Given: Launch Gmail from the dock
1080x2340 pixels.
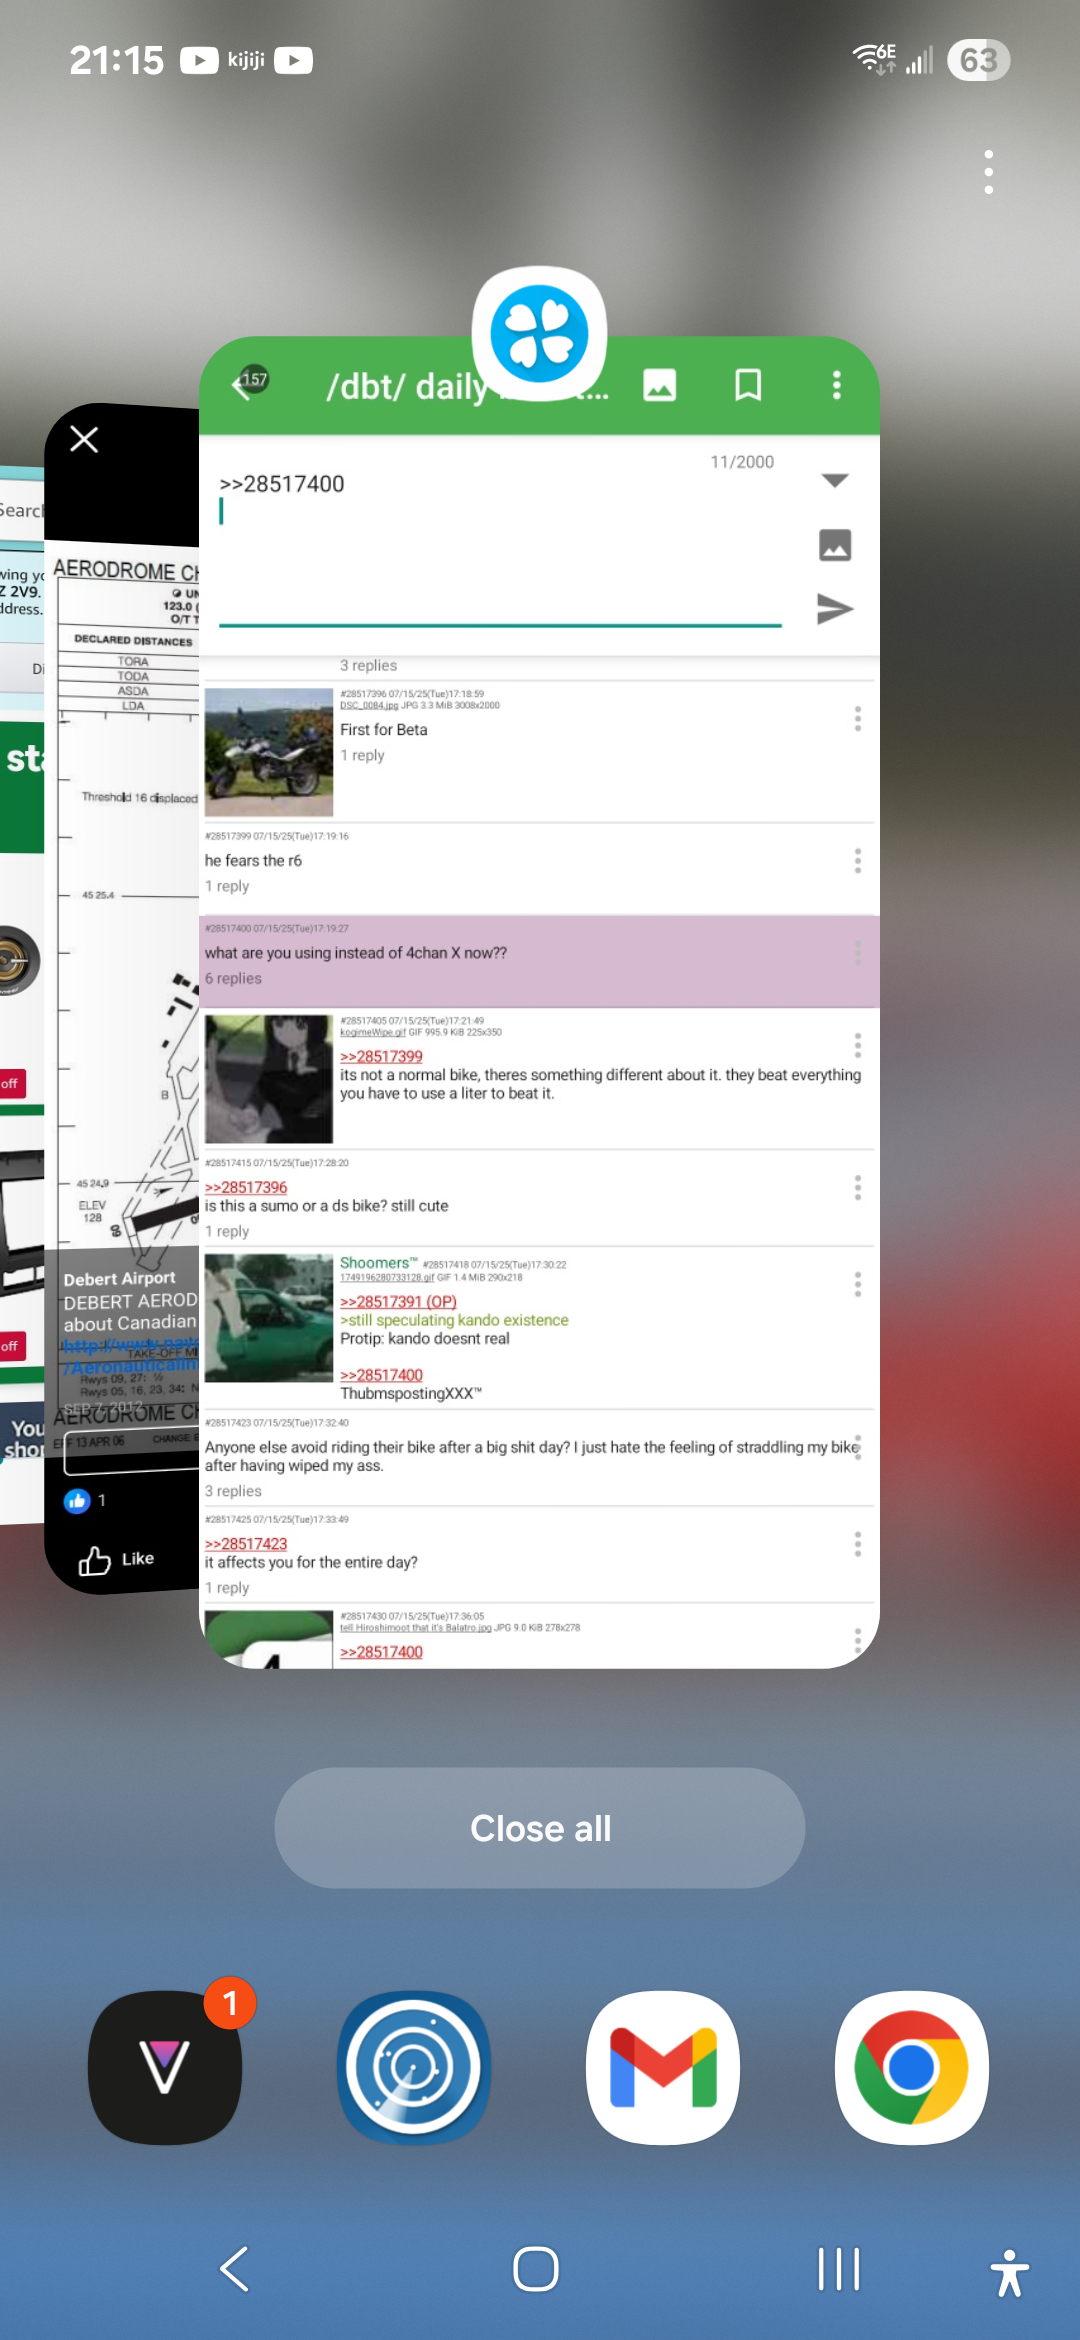Looking at the screenshot, I should 663,2067.
